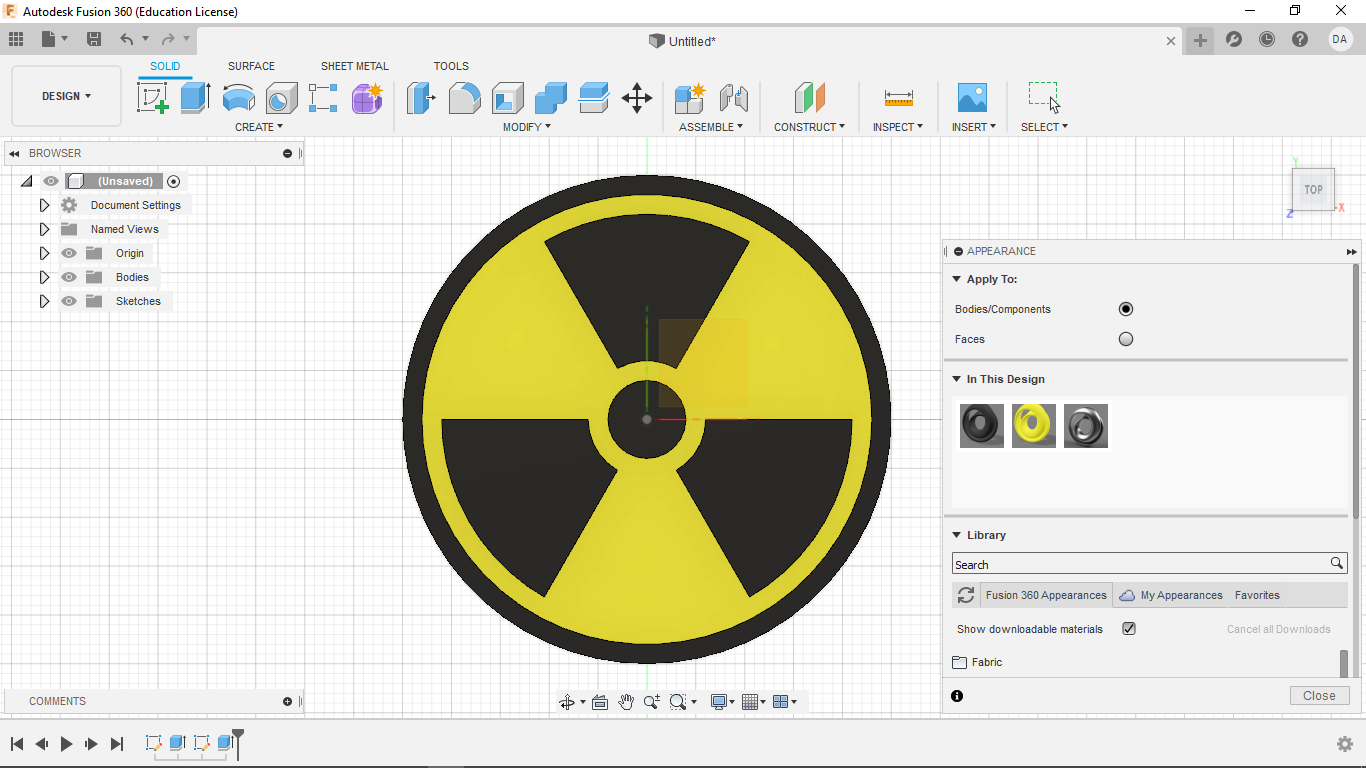Save the document with the disk icon
1366x768 pixels.
[93, 40]
